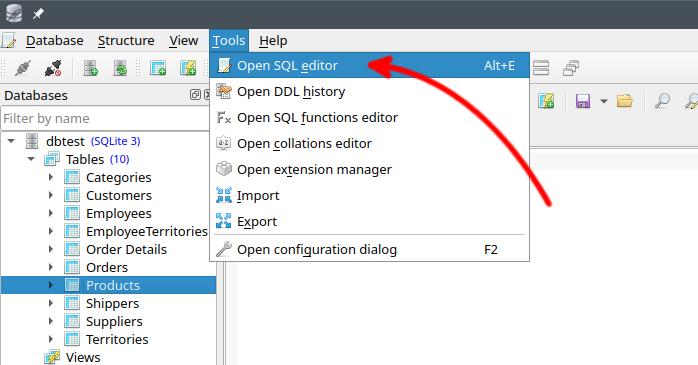Choose Open SQL editor
Screen dimensions: 698x365
369,65
